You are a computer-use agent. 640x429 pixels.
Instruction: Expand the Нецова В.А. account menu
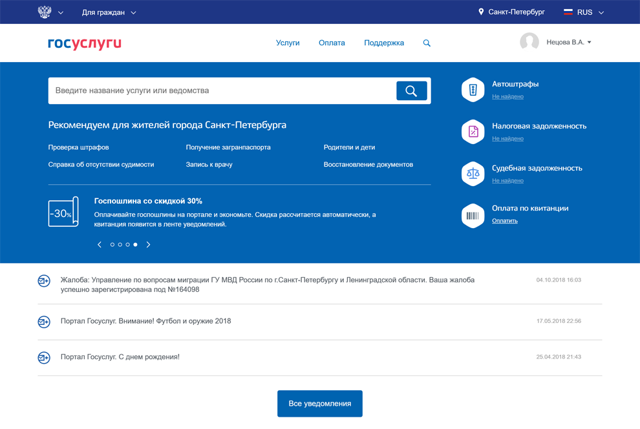(569, 42)
